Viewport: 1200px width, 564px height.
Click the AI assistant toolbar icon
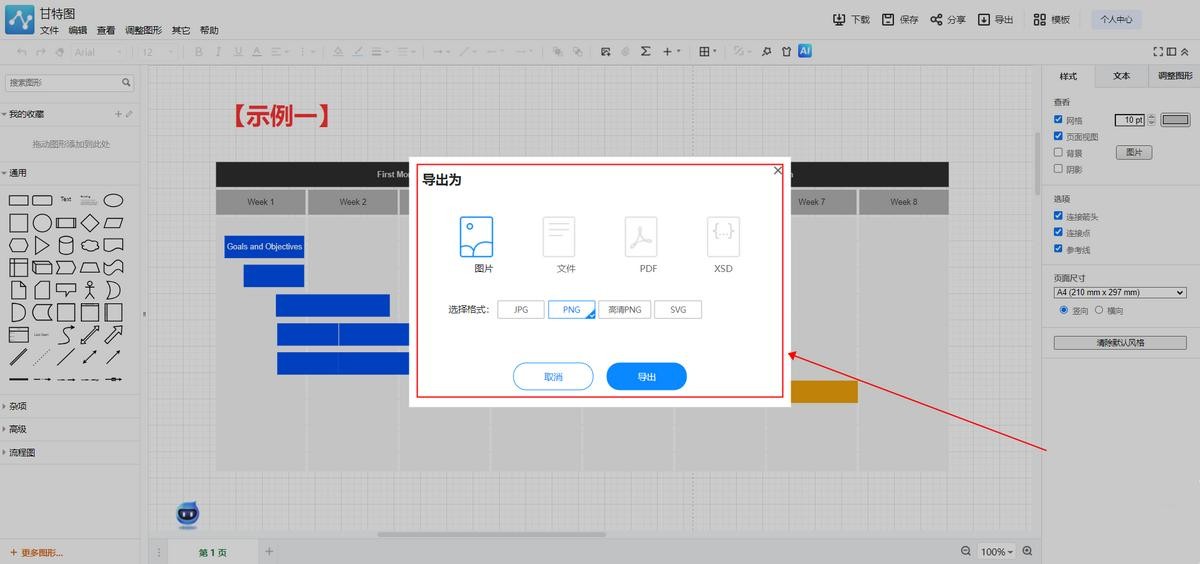[805, 51]
